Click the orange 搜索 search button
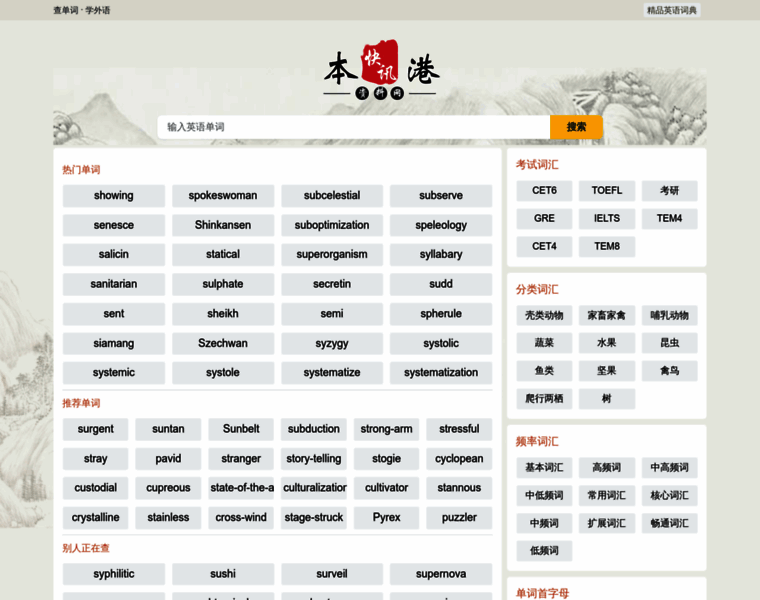760x600 pixels. [576, 127]
